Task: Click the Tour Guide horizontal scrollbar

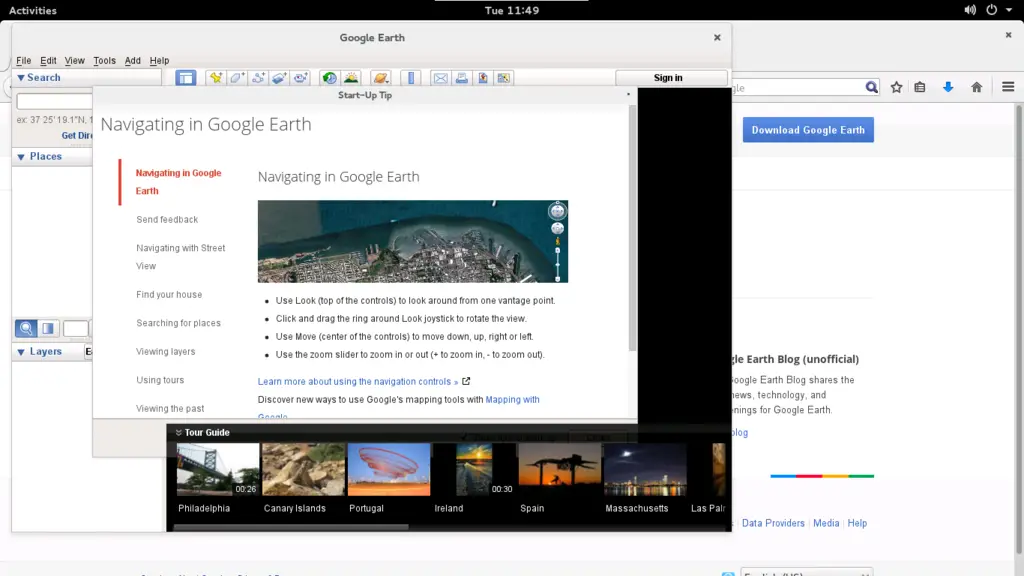Action: tap(291, 526)
